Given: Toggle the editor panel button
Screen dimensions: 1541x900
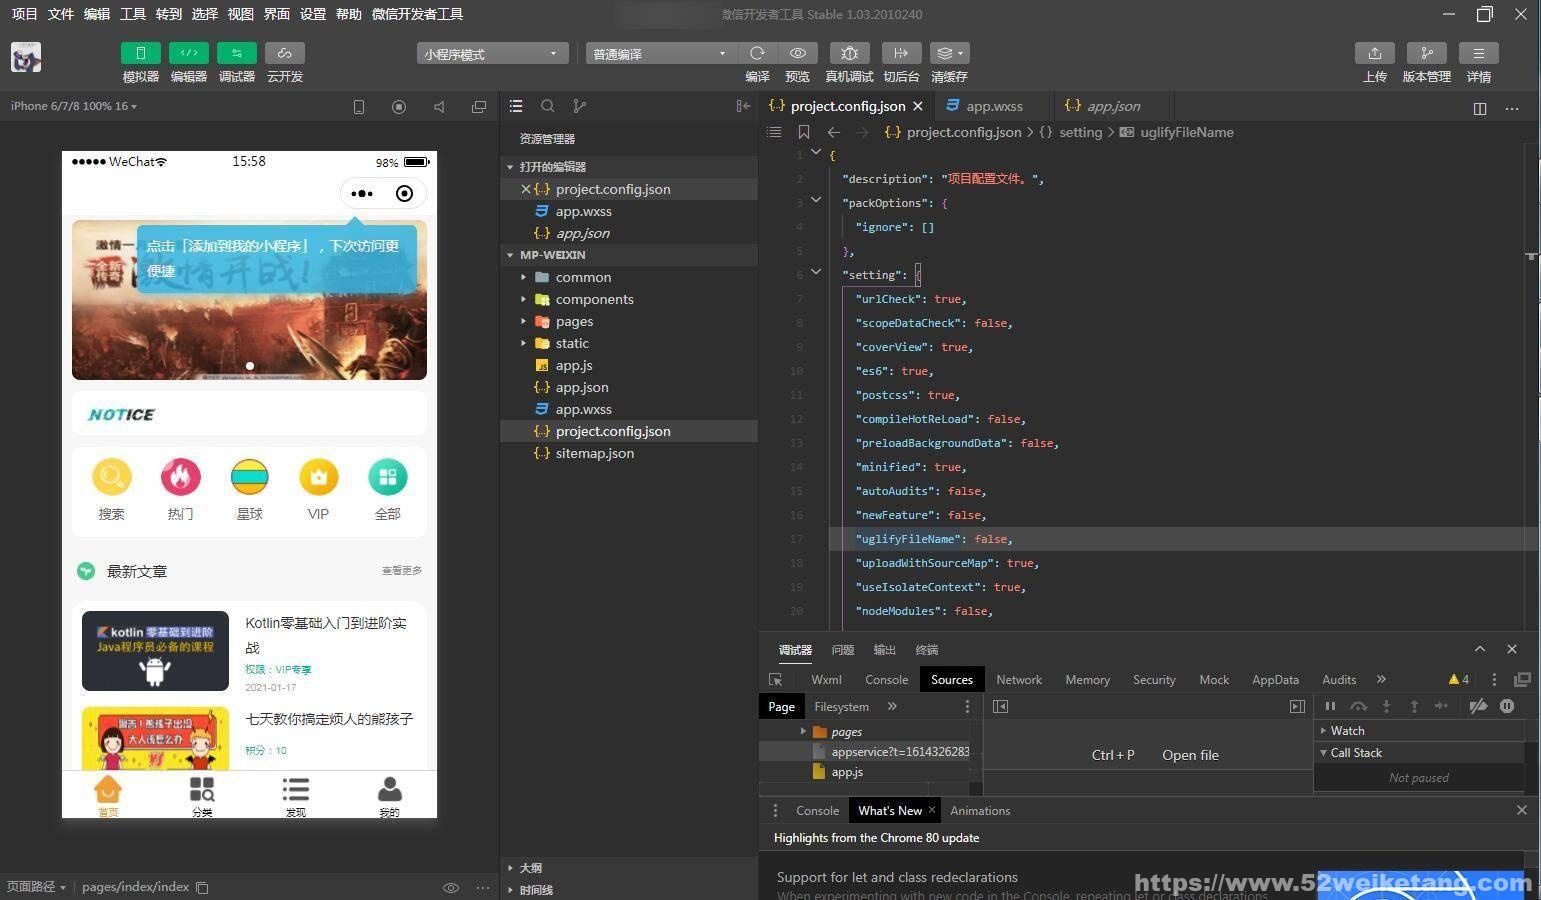Looking at the screenshot, I should tap(189, 53).
